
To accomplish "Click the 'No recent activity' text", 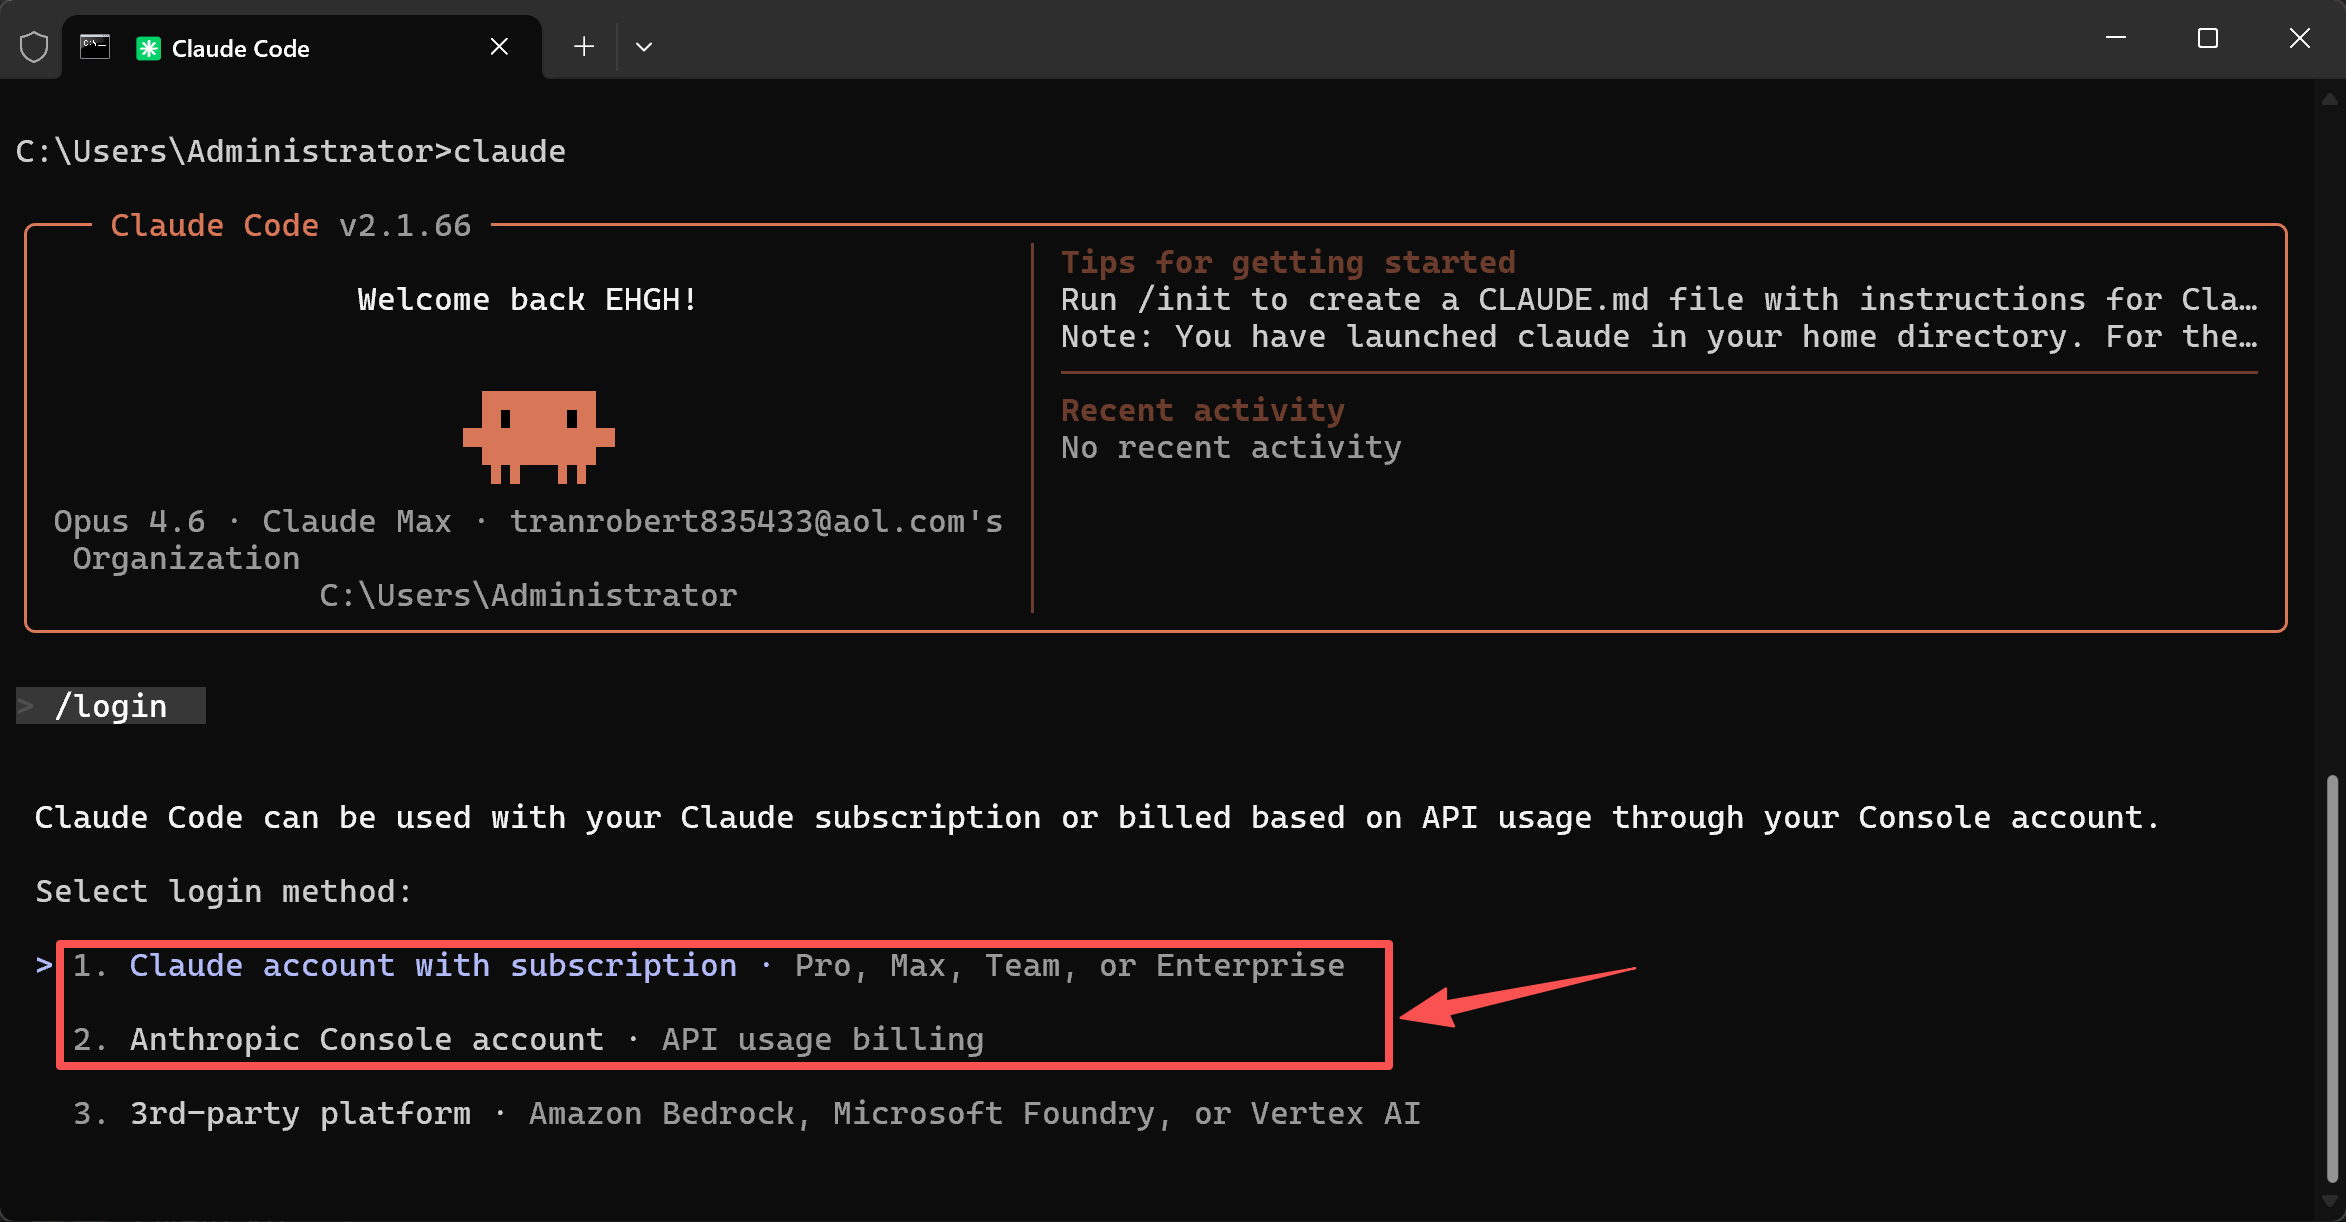I will click(1231, 447).
